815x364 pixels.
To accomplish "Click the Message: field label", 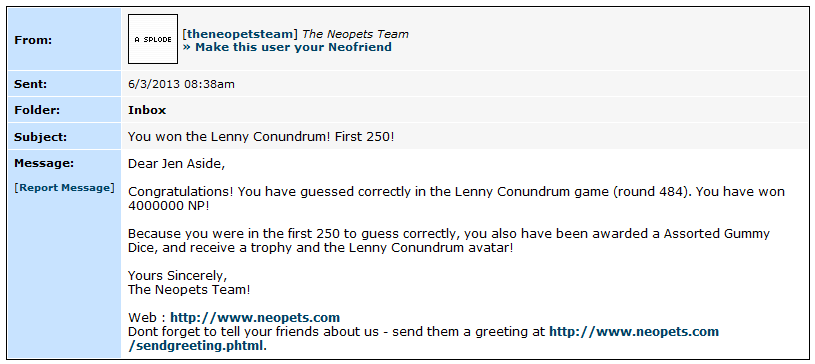I will (44, 163).
